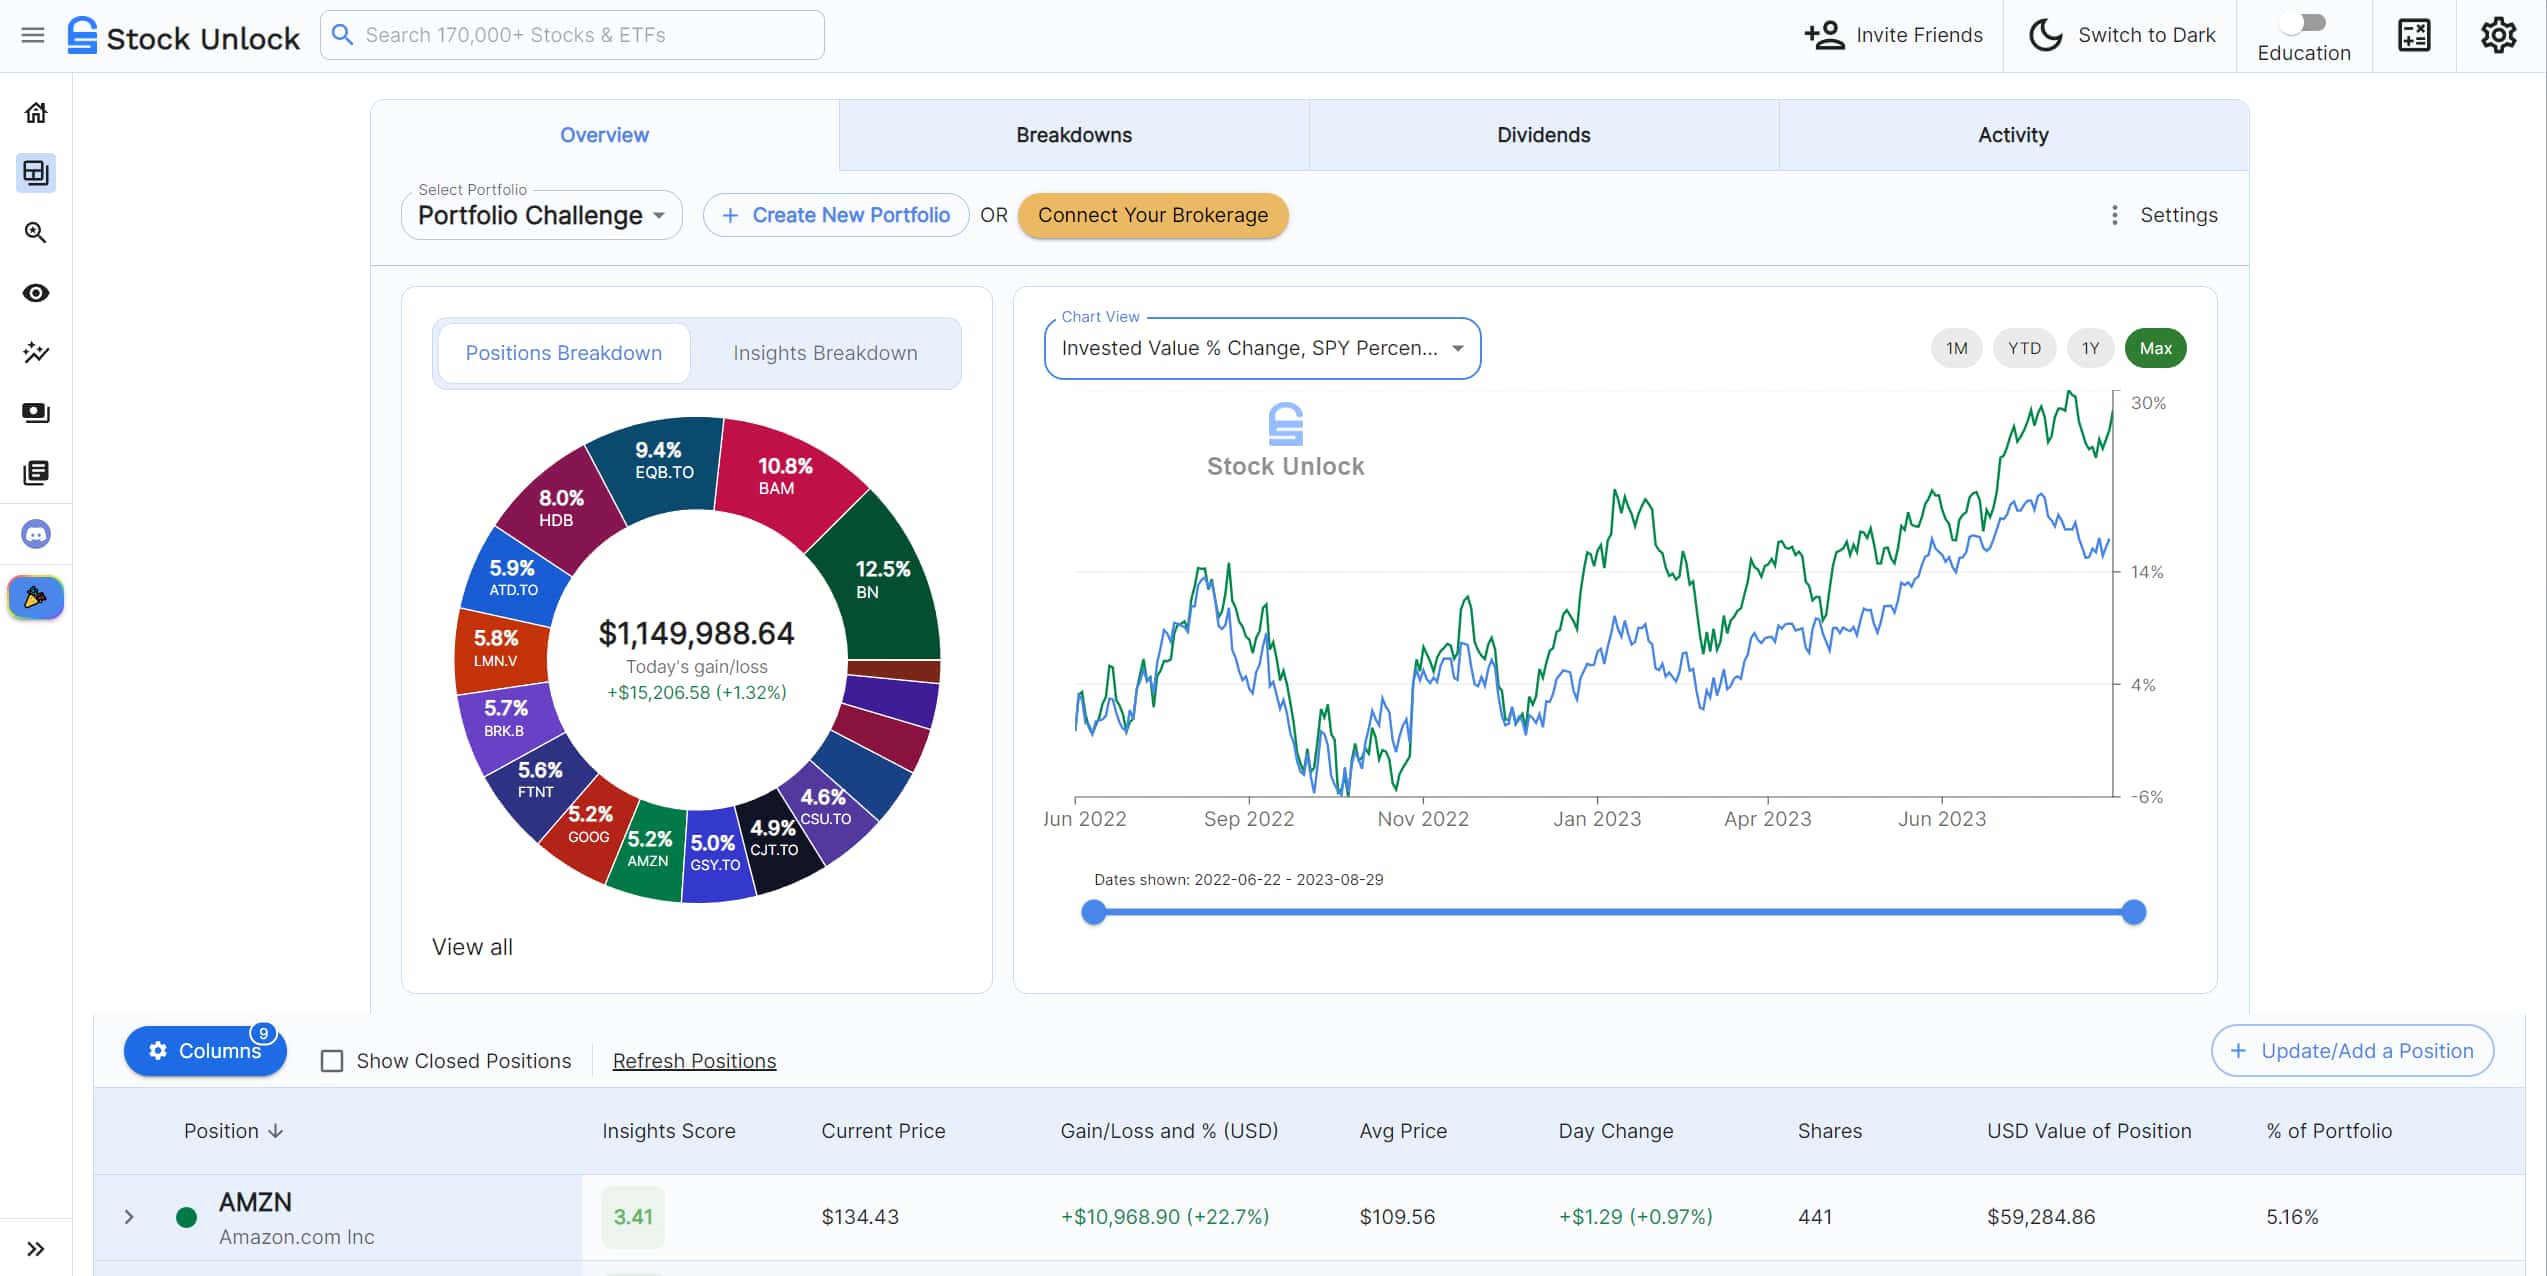The image size is (2547, 1276).
Task: Expand the sidebar with double chevron
Action: (x=36, y=1249)
